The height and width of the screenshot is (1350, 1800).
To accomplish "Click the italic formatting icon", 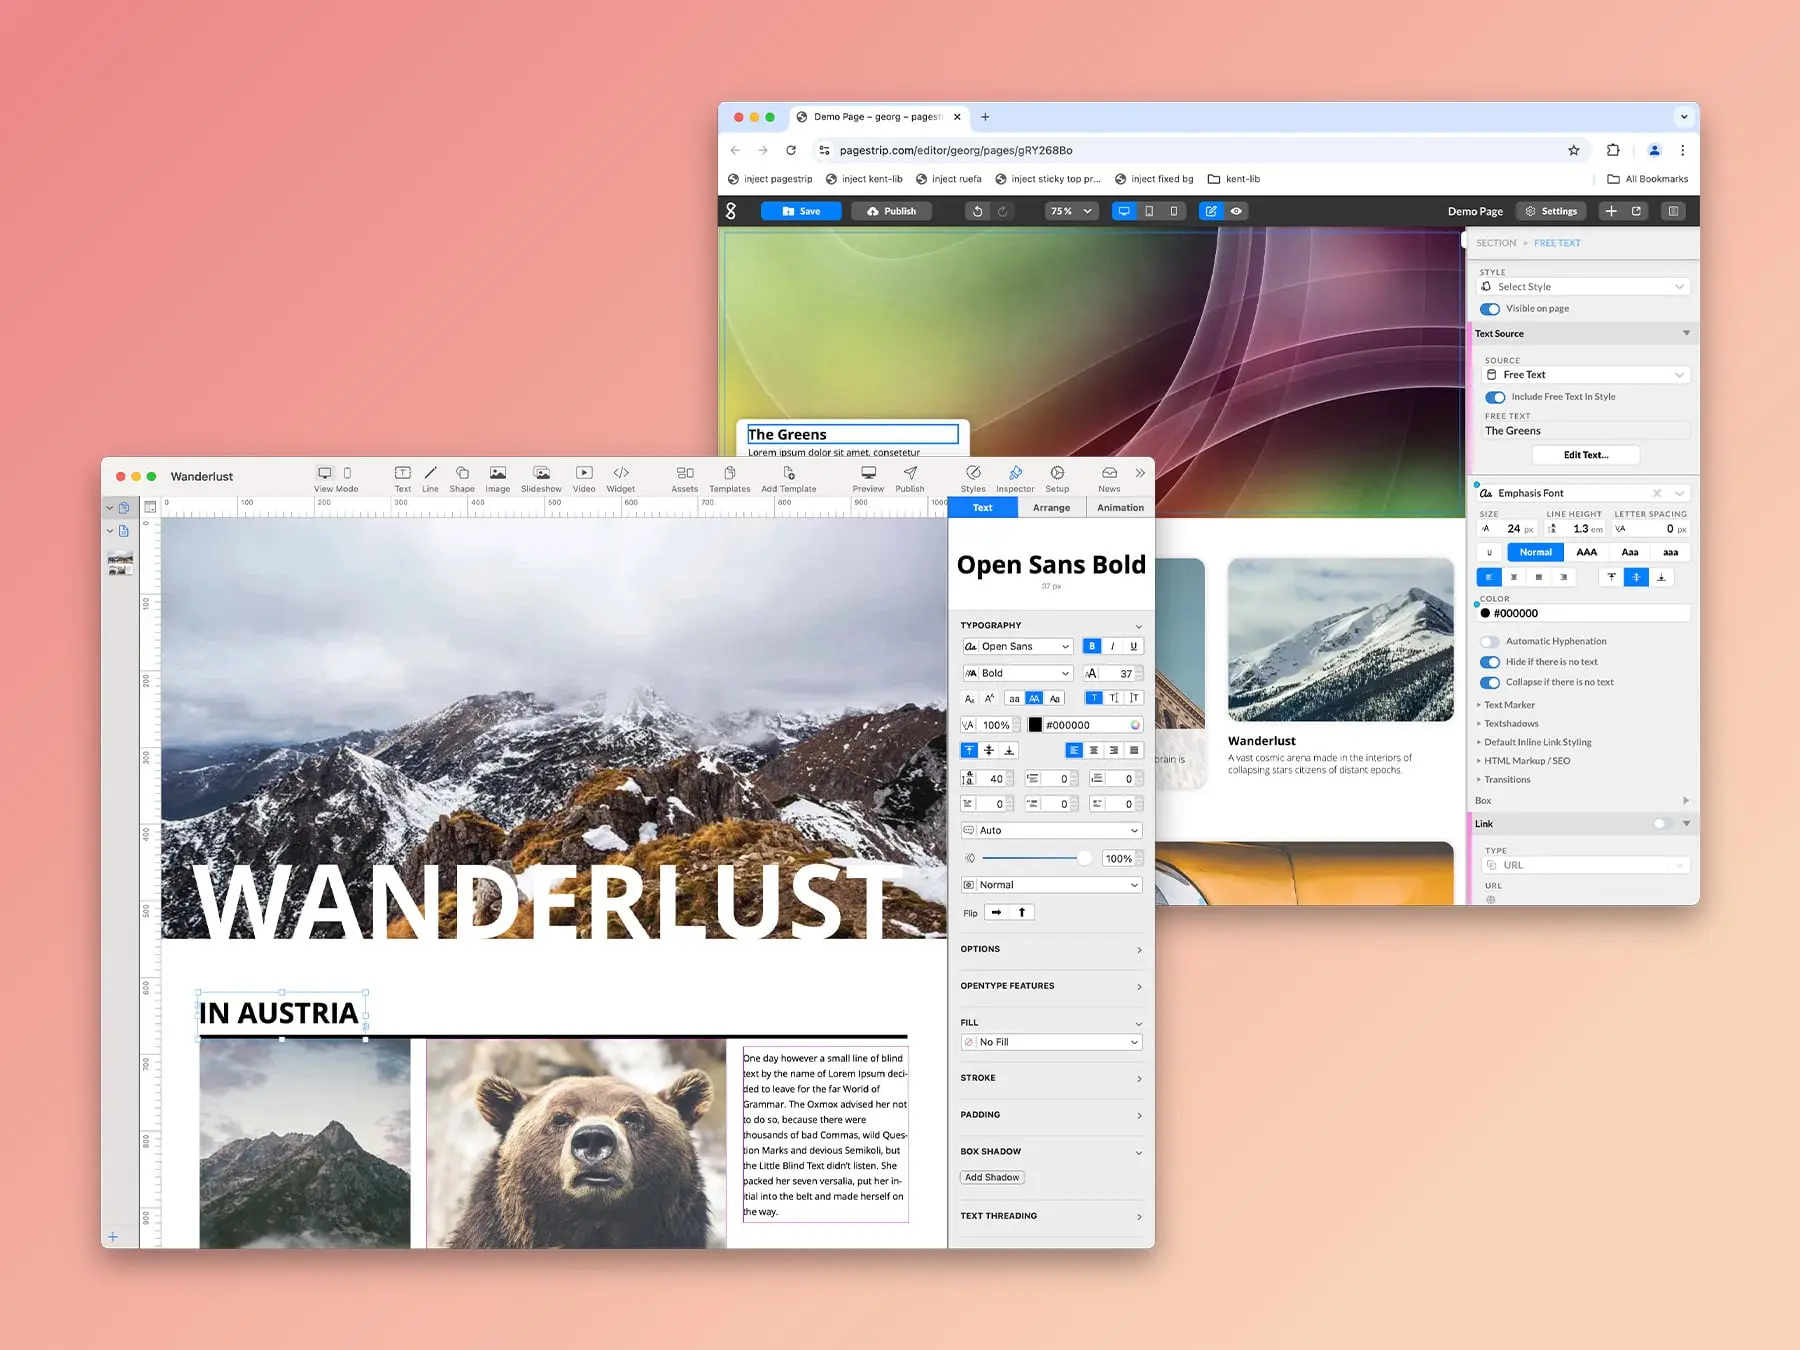I will click(x=1112, y=647).
